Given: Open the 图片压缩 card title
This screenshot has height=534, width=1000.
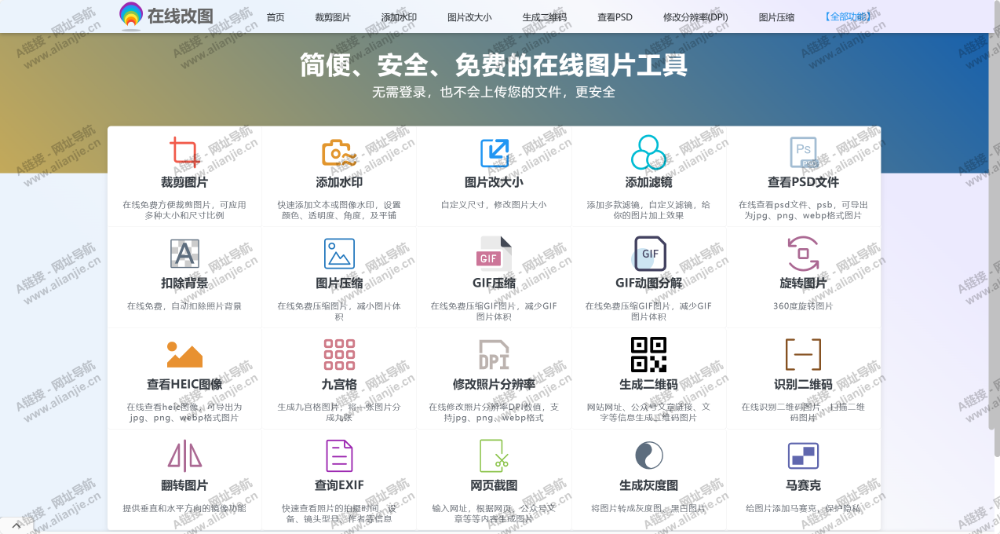Looking at the screenshot, I should [339, 283].
